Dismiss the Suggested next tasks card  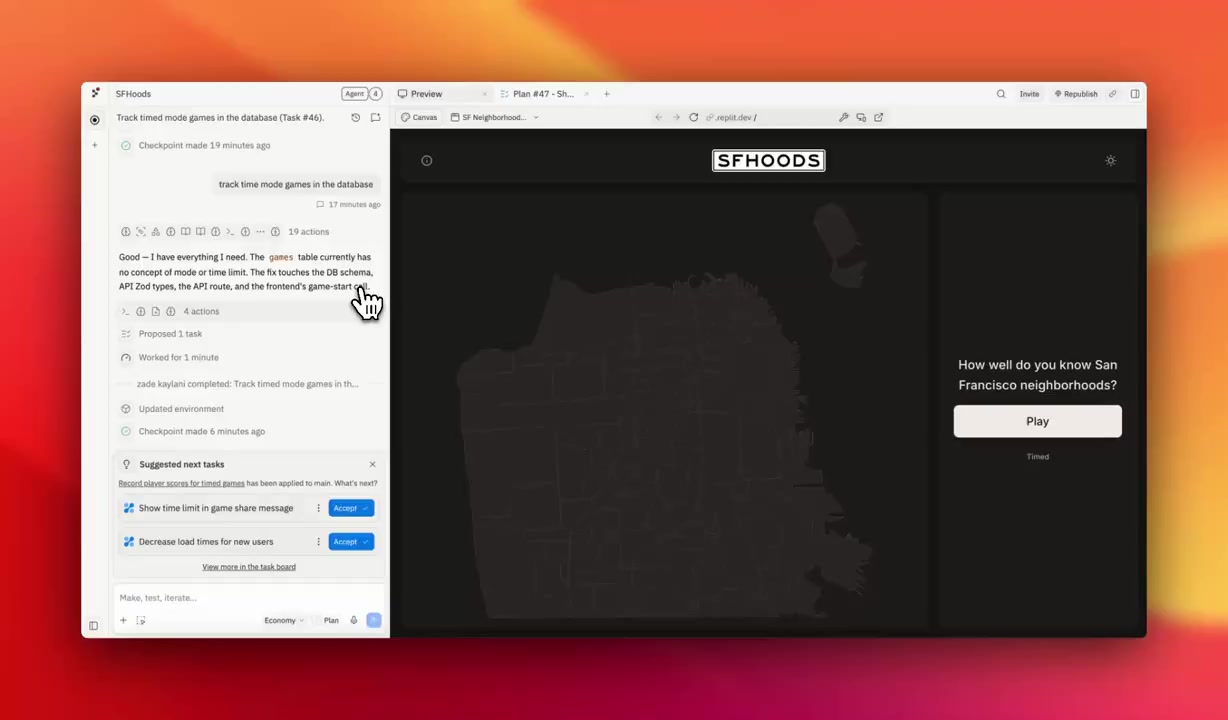tap(373, 464)
